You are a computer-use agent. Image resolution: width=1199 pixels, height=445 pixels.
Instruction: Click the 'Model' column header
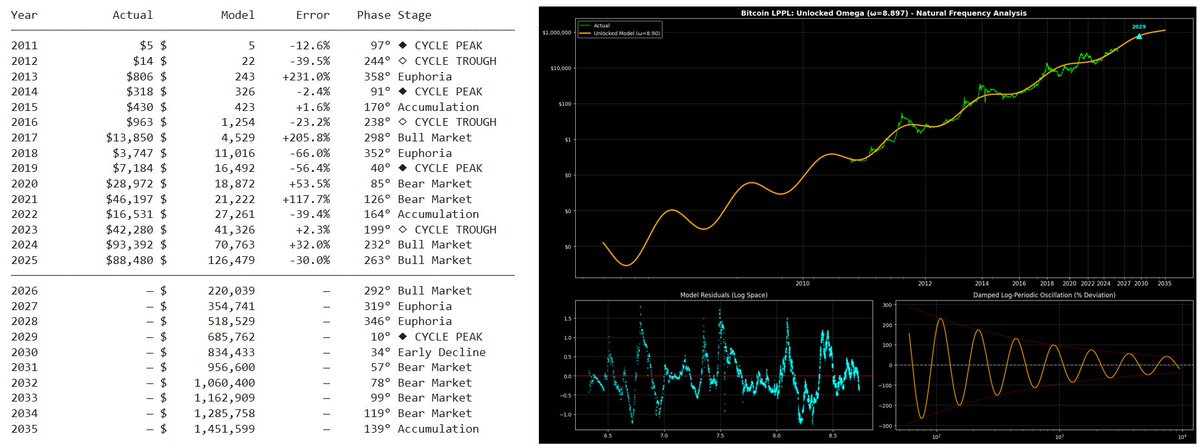coord(238,15)
